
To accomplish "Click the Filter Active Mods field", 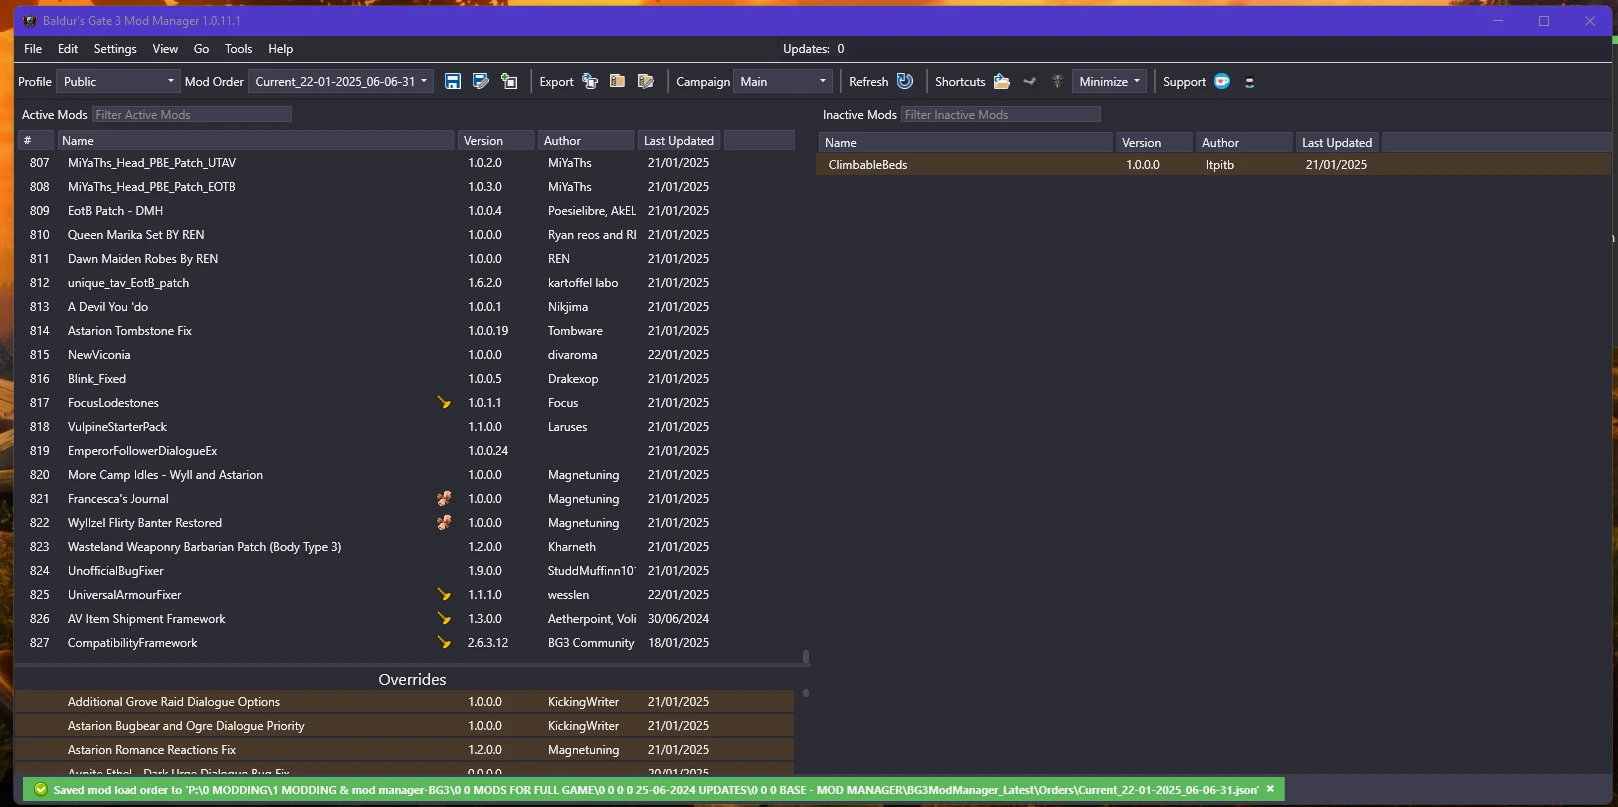I will point(192,114).
